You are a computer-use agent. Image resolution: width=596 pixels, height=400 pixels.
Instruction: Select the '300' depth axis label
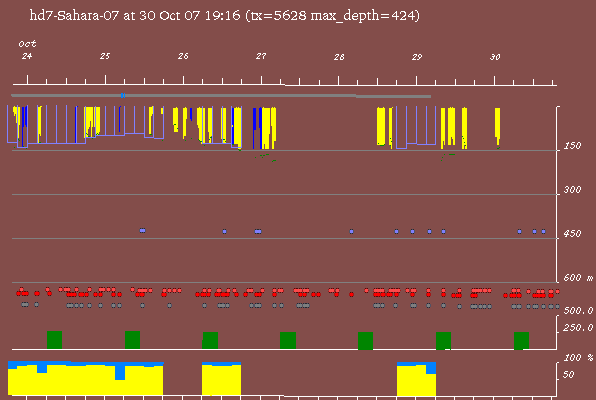[572, 190]
